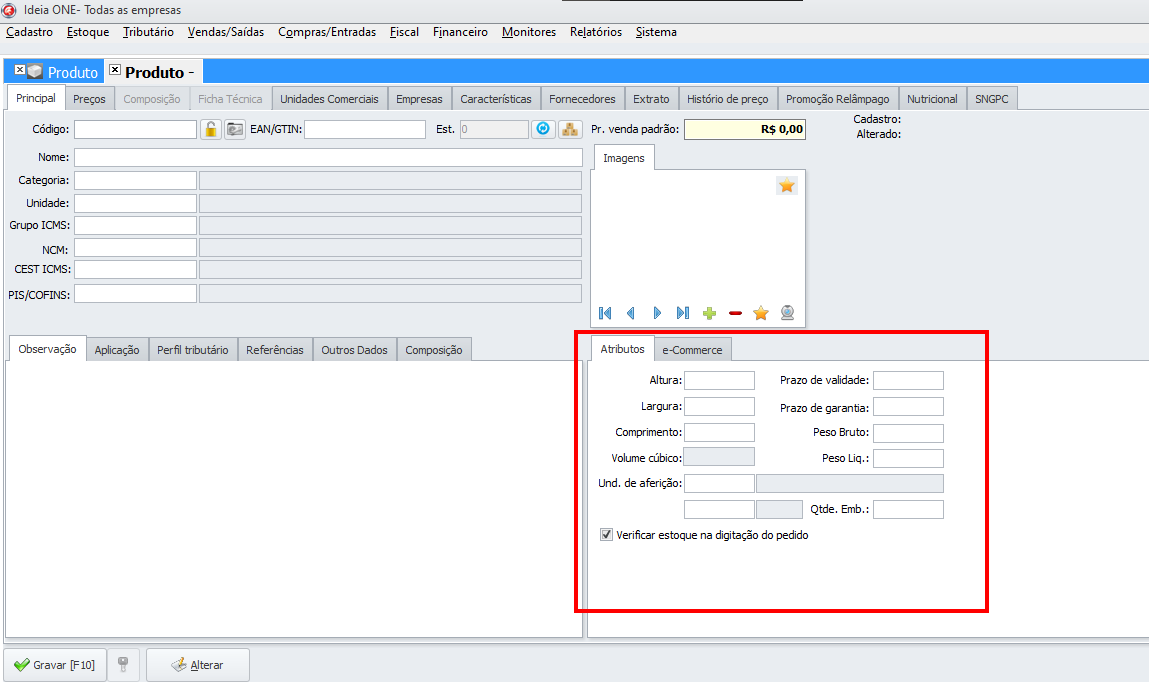
Task: Click the blue refresh stock icon
Action: pyautogui.click(x=543, y=129)
